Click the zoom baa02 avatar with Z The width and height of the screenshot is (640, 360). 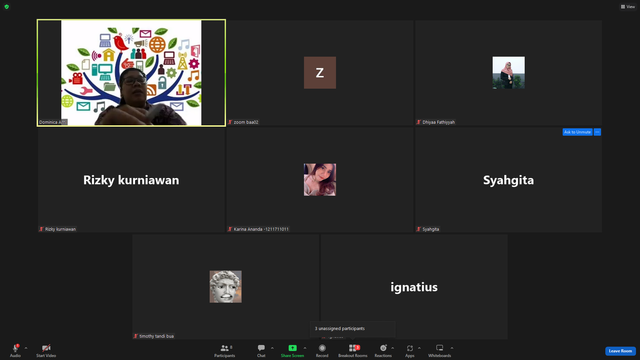[x=320, y=73]
